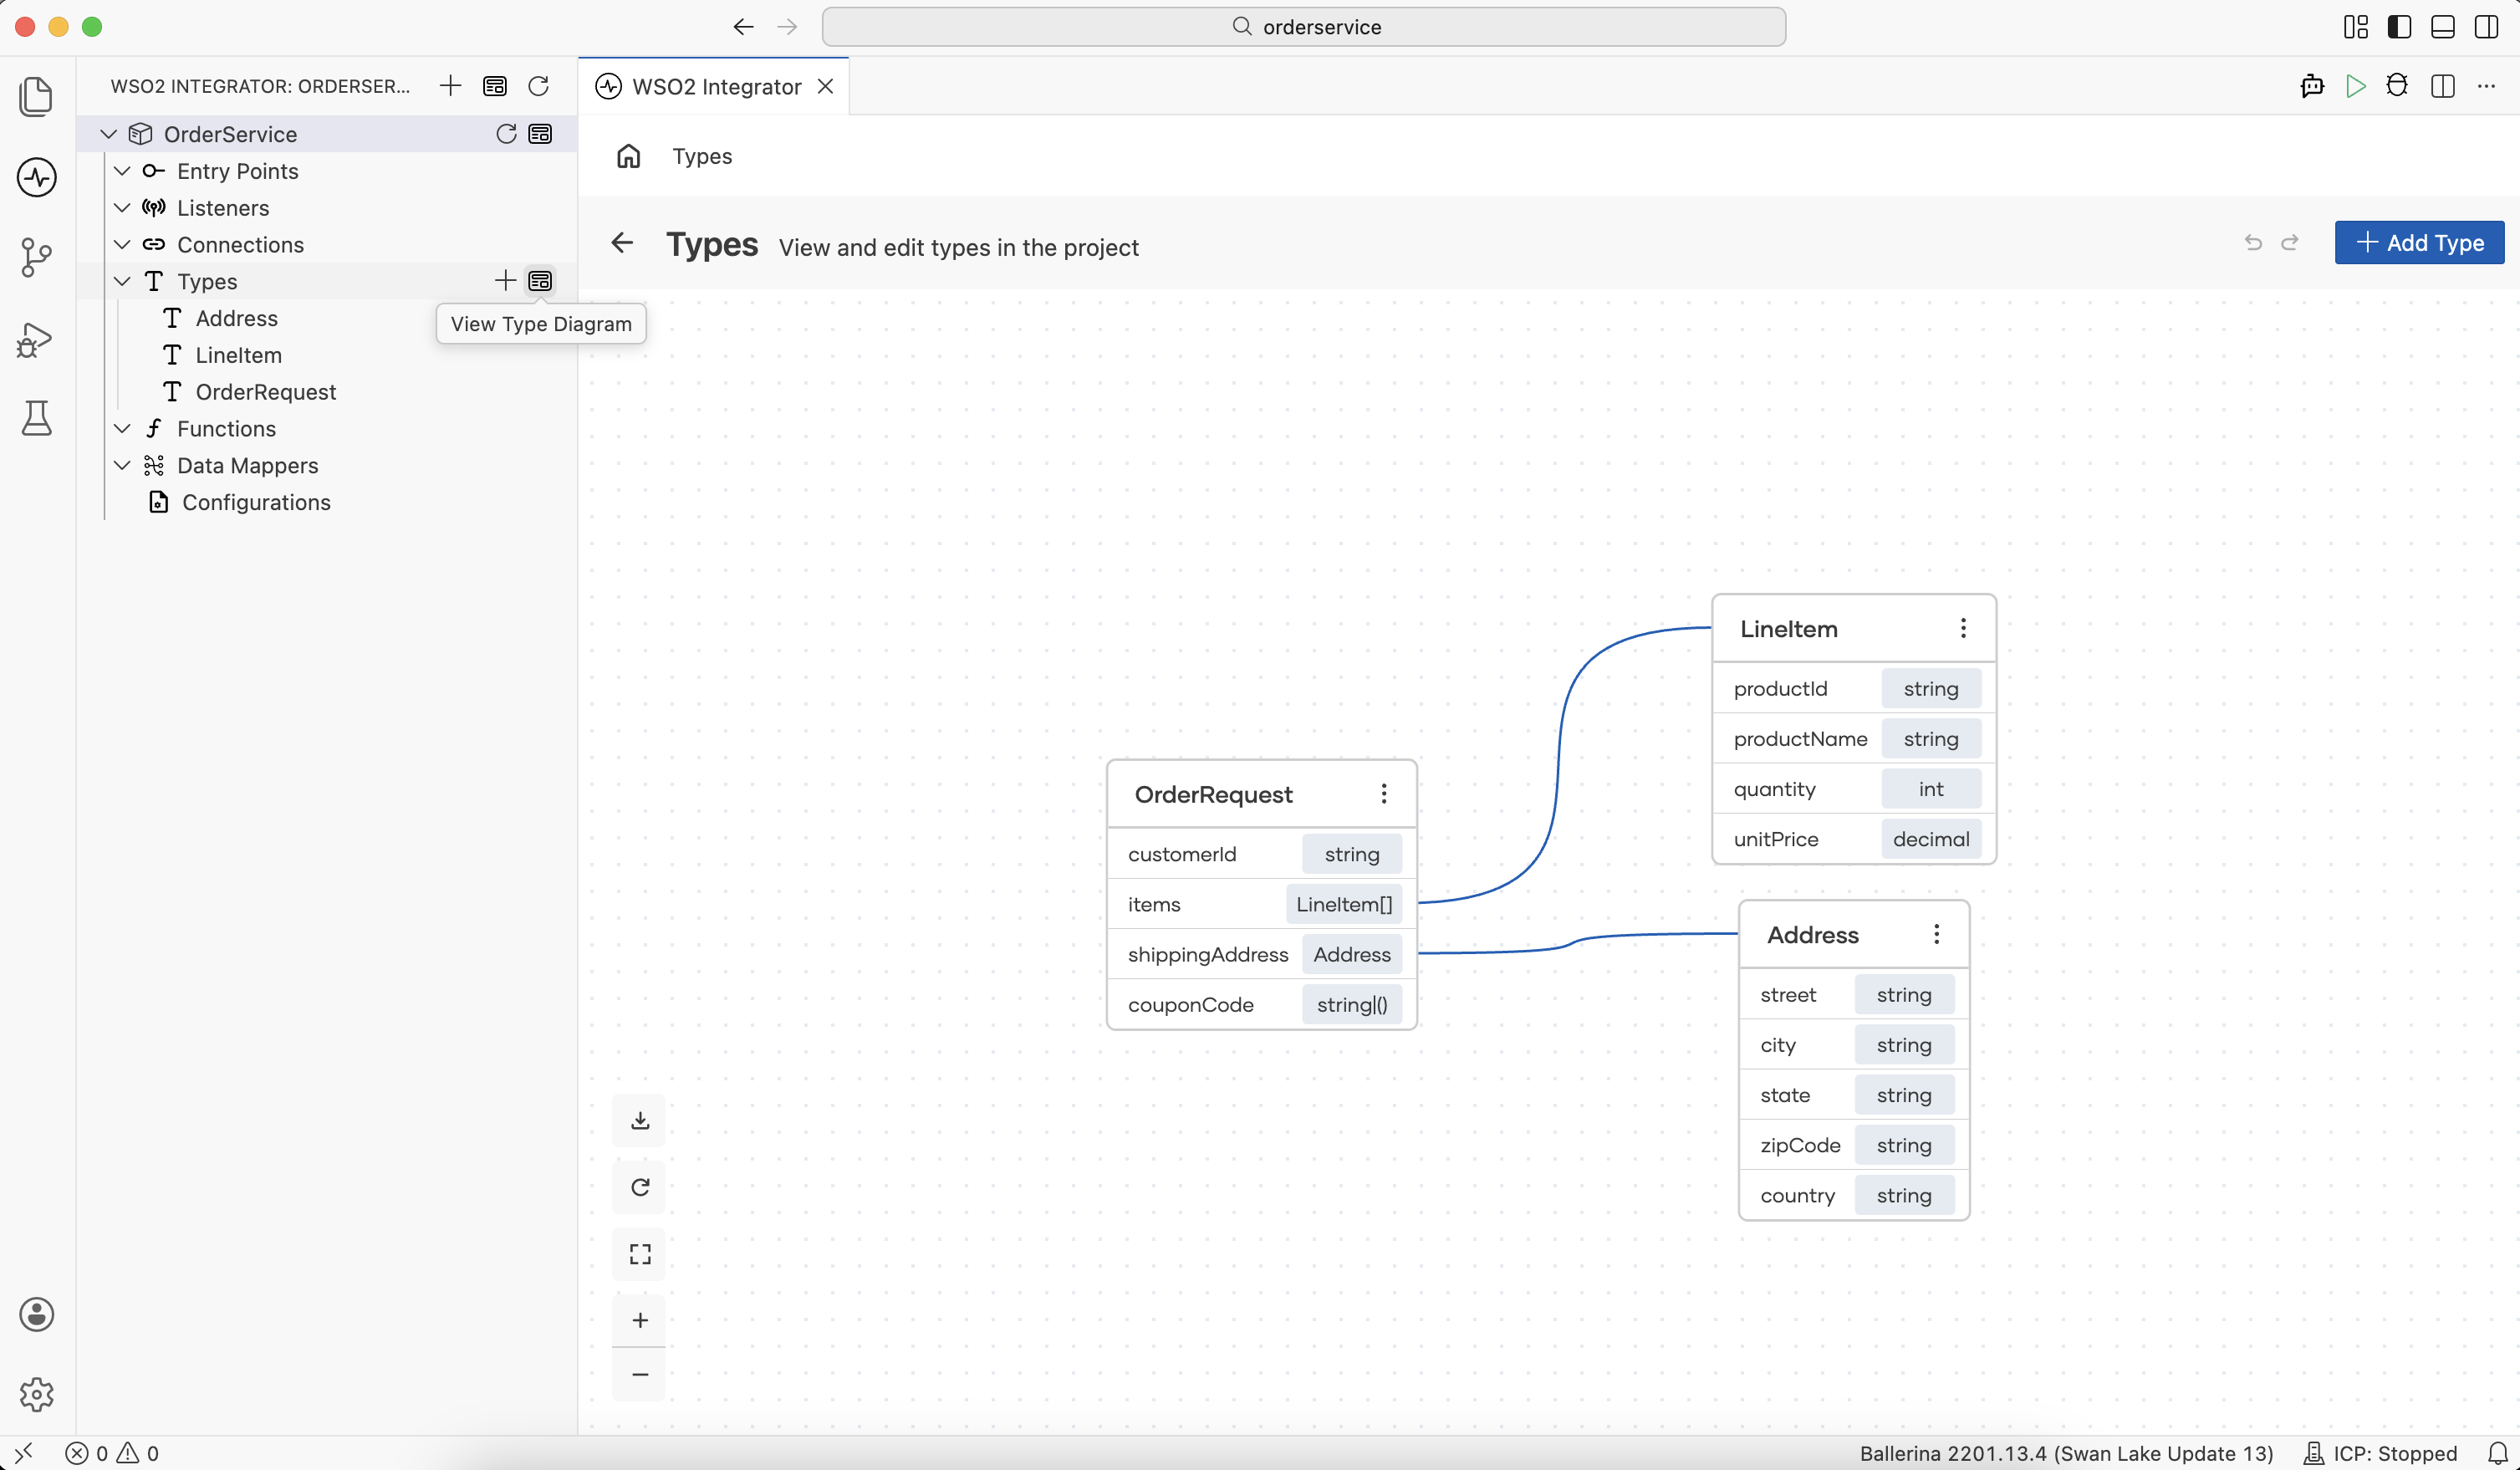Refresh the Integrator panel from header

(538, 86)
